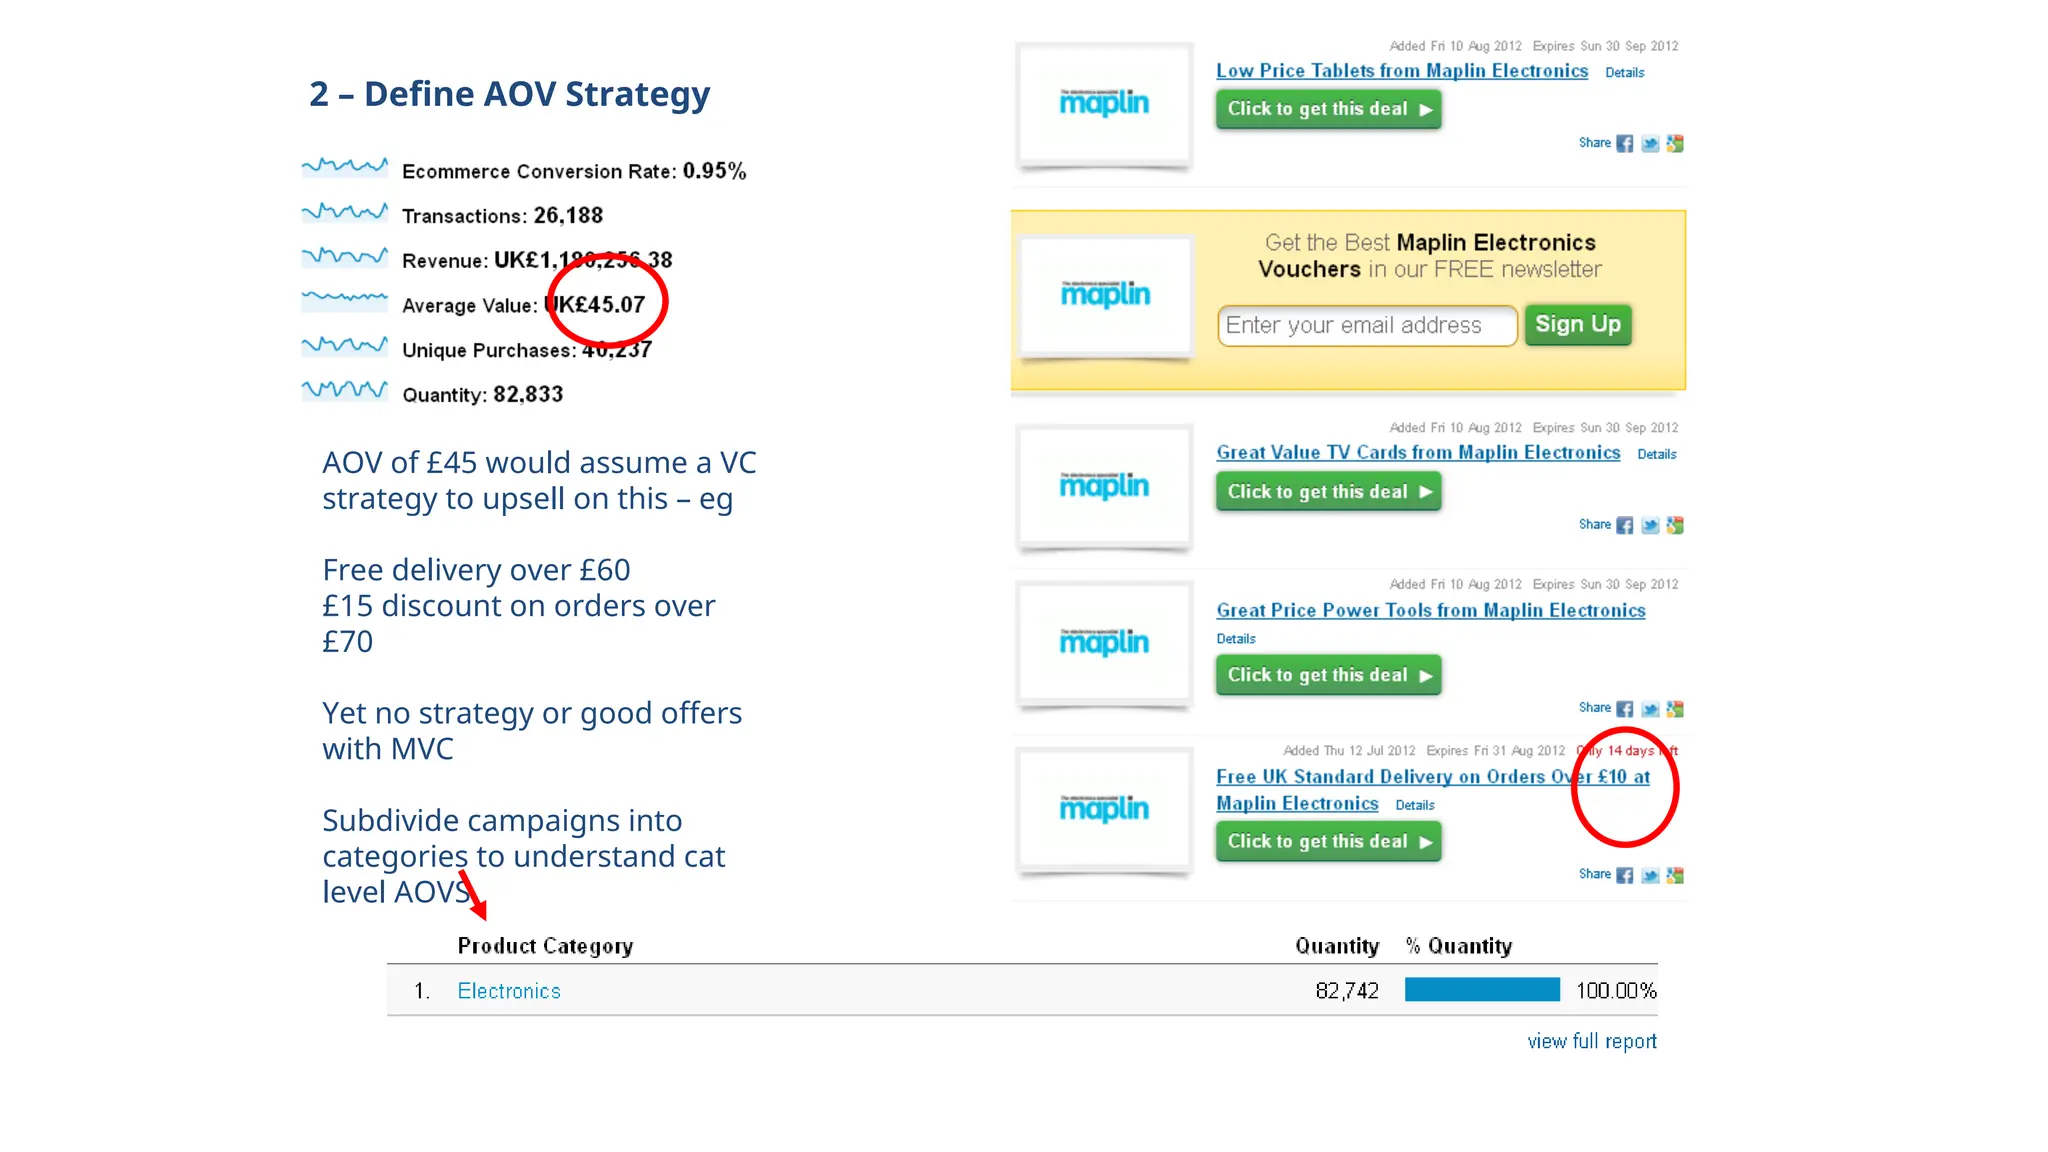The image size is (2048, 1152).
Task: Open the Maplin logo on Power Tools deal
Action: [1104, 643]
